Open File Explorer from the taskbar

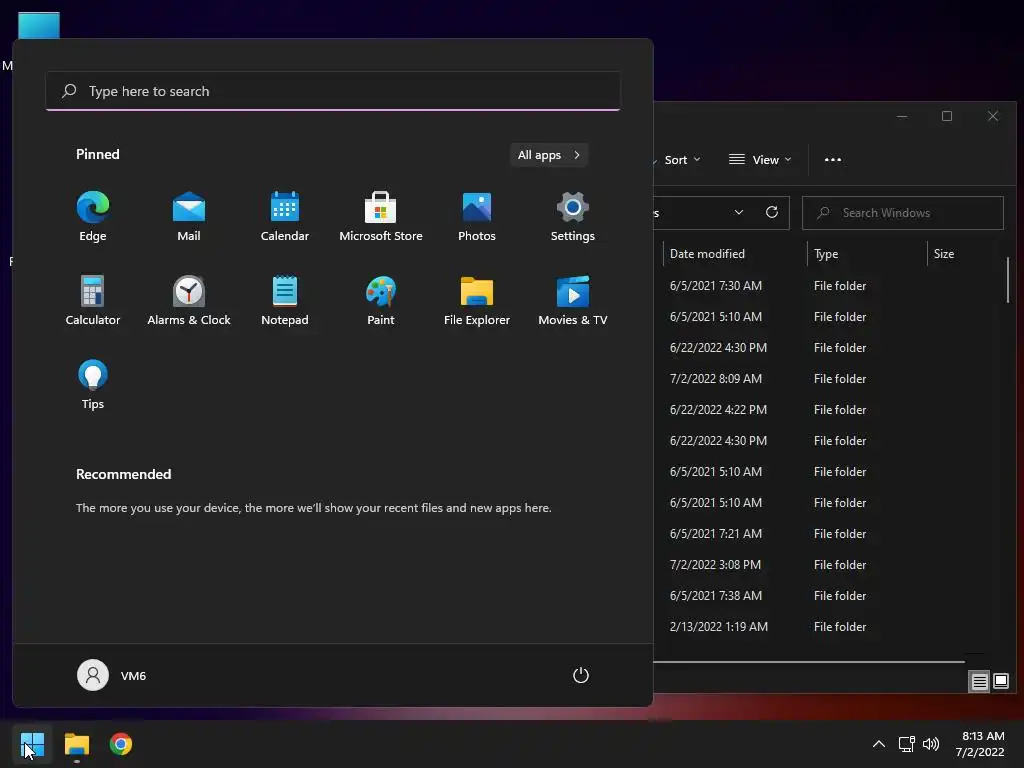(76, 744)
